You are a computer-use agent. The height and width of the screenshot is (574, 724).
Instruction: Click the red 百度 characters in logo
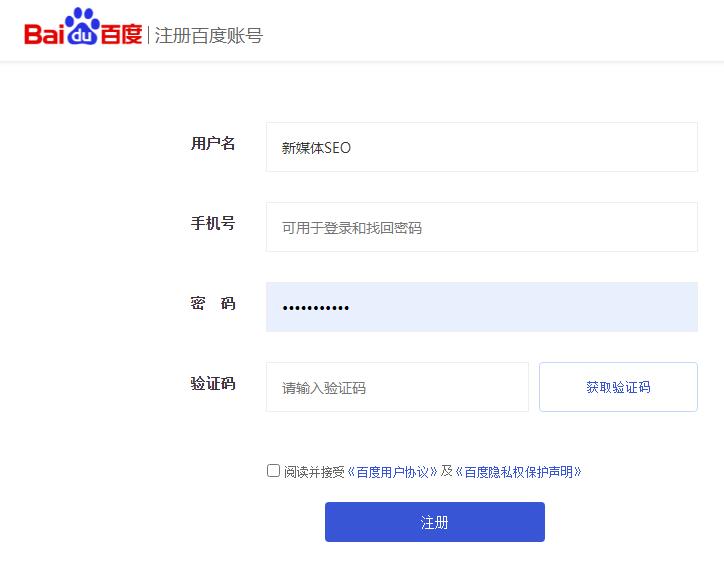tap(122, 36)
